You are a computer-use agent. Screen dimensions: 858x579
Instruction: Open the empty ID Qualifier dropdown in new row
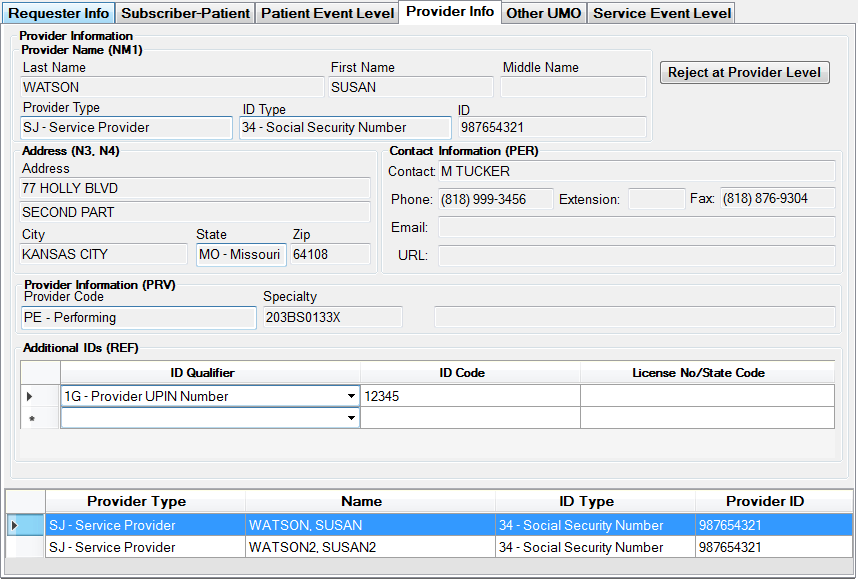tap(351, 419)
